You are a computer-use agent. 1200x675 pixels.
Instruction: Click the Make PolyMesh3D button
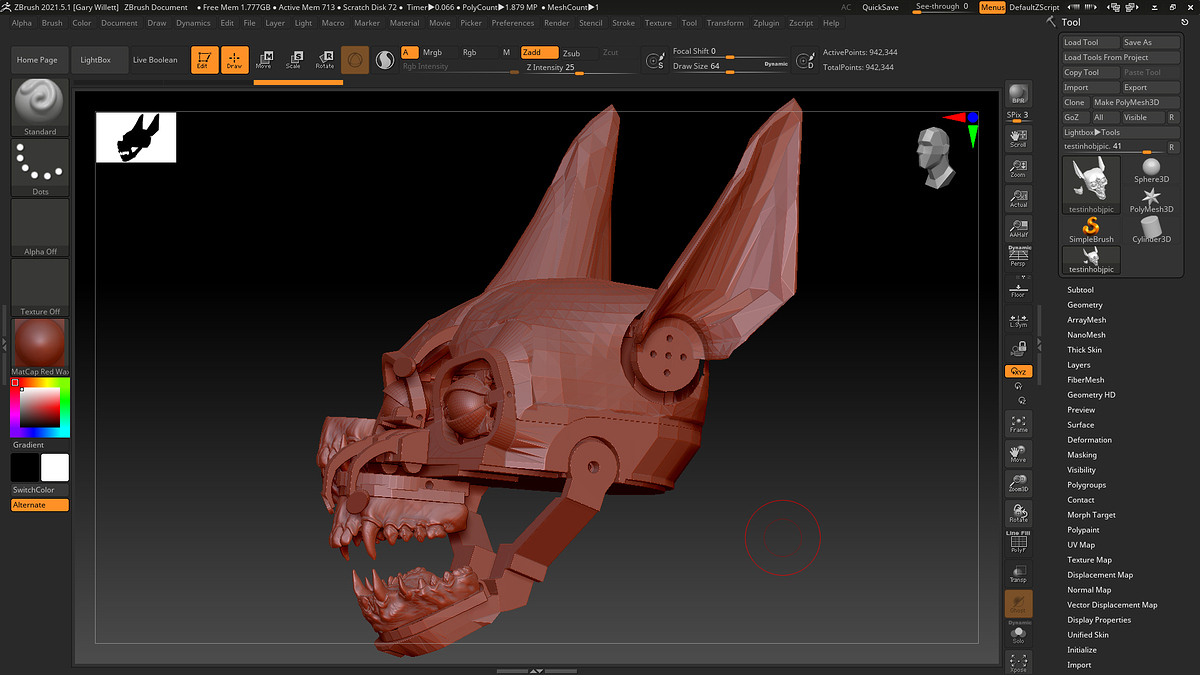1134,102
